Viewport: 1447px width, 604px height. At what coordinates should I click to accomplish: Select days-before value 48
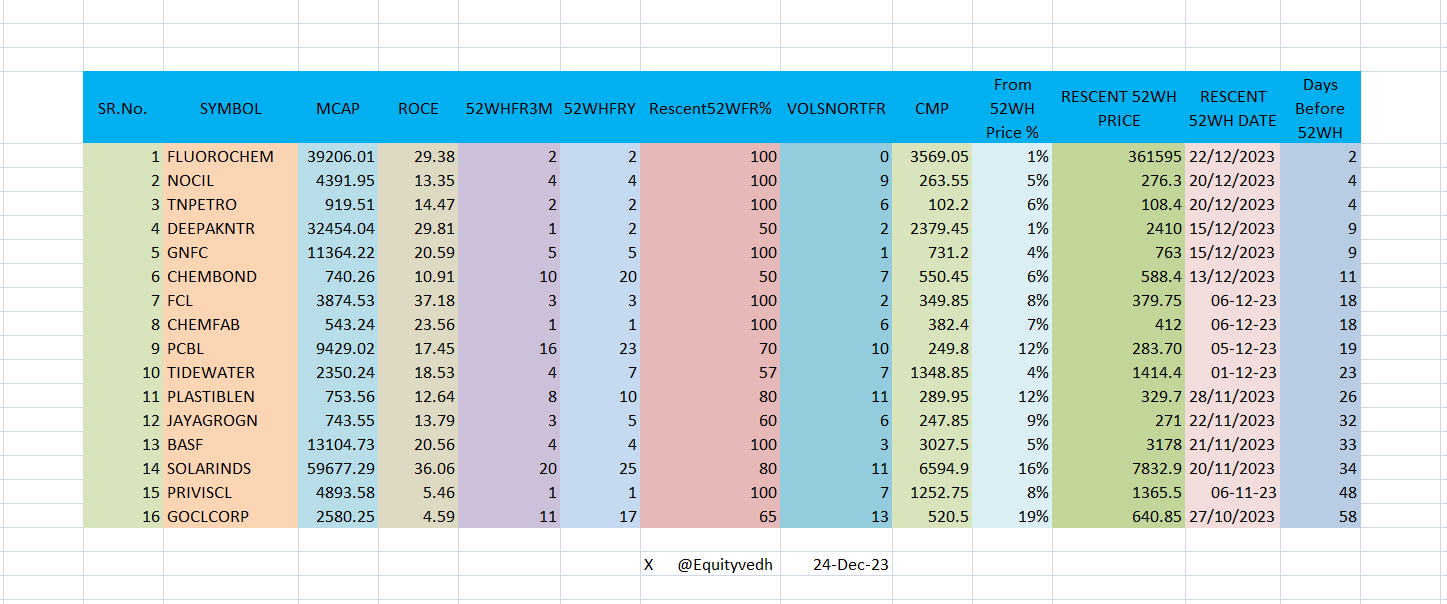[x=1321, y=492]
